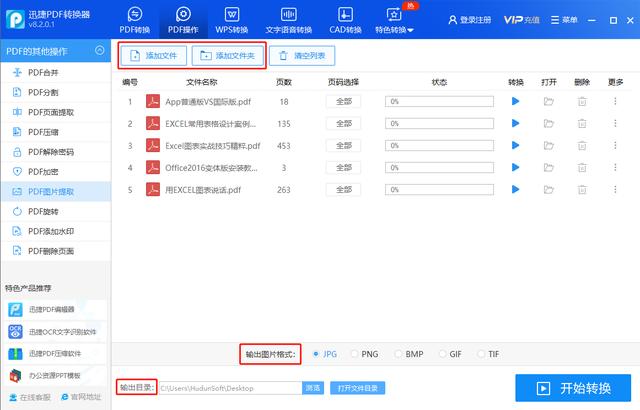This screenshot has width=640, height=410.
Task: Click play icon for Office2016 file row
Action: [516, 167]
